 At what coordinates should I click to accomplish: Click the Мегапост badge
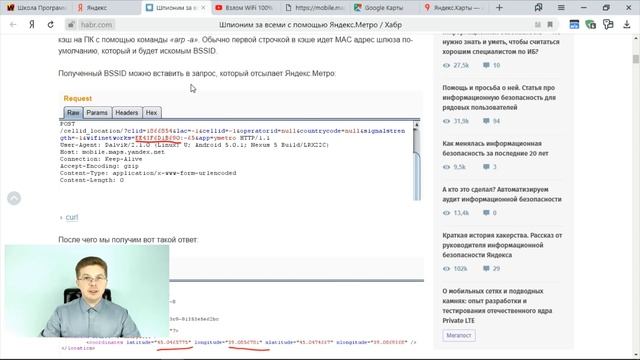point(459,335)
